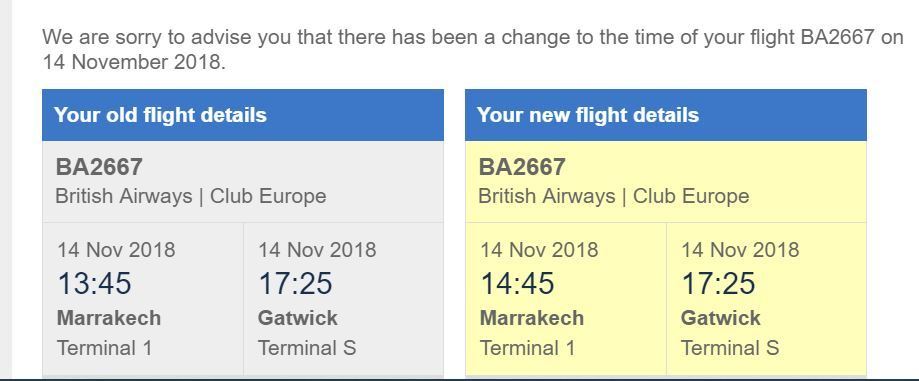
Task: Click the old departure date 14 Nov 2018
Action: click(116, 250)
